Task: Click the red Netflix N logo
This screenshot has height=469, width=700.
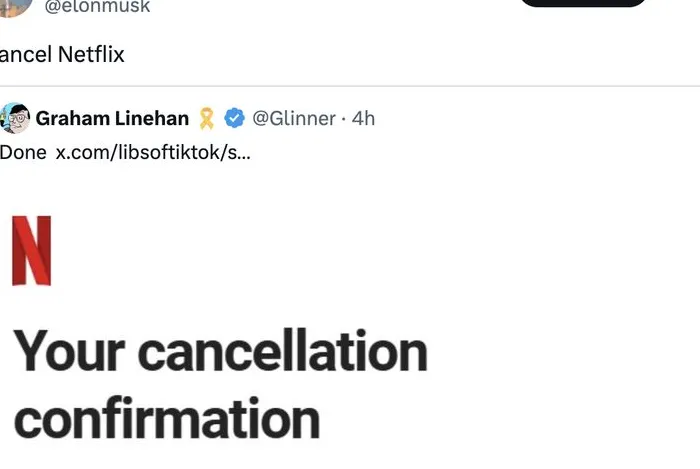Action: click(31, 250)
